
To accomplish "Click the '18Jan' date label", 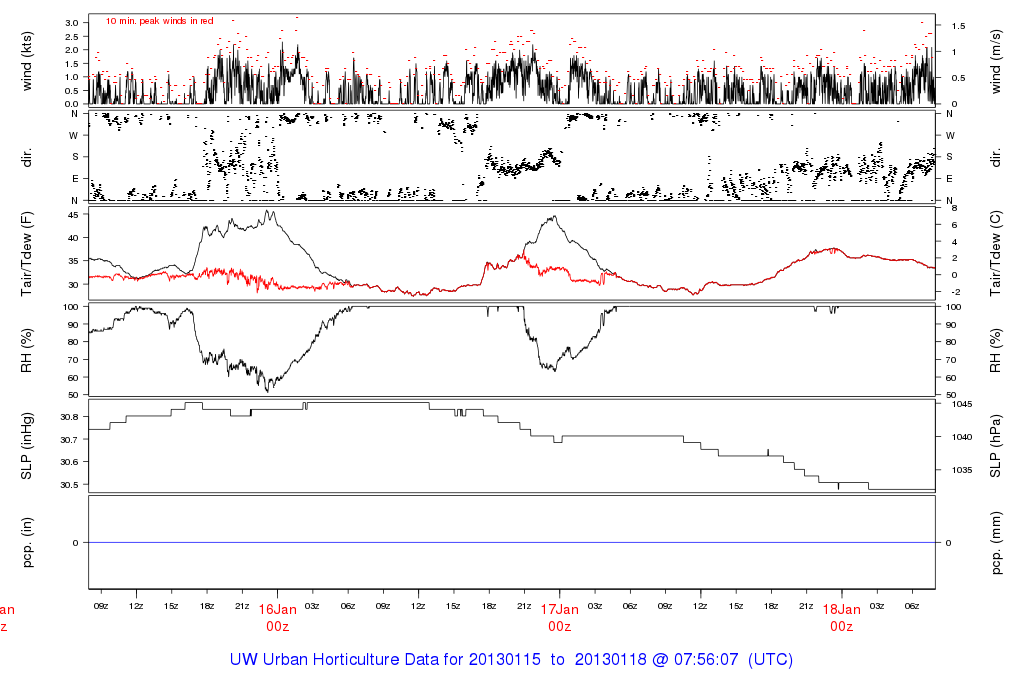I will coord(842,609).
